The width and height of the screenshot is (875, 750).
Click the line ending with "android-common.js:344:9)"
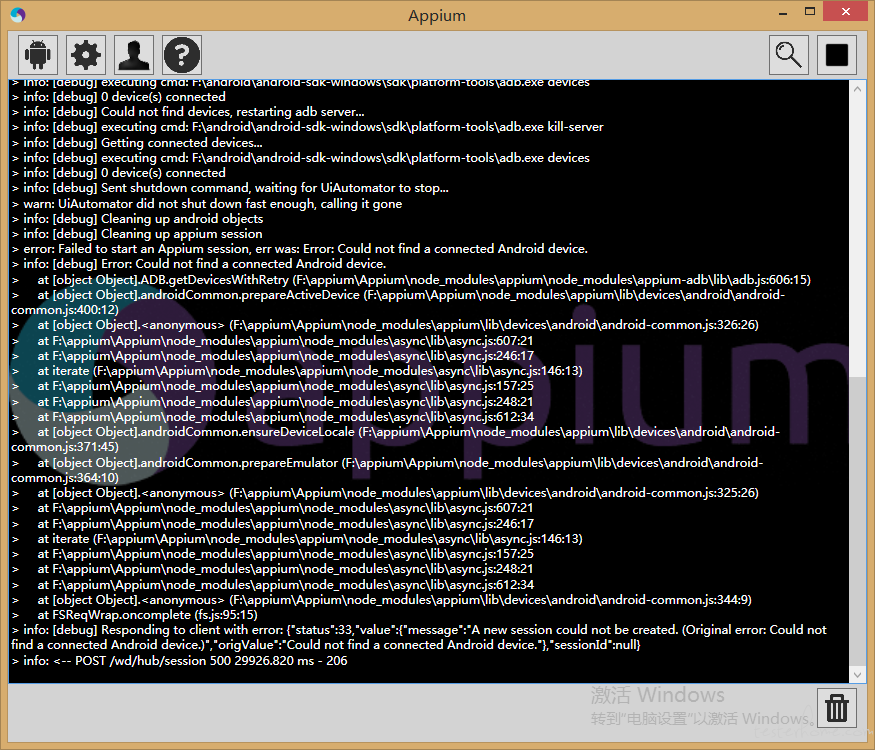point(382,600)
